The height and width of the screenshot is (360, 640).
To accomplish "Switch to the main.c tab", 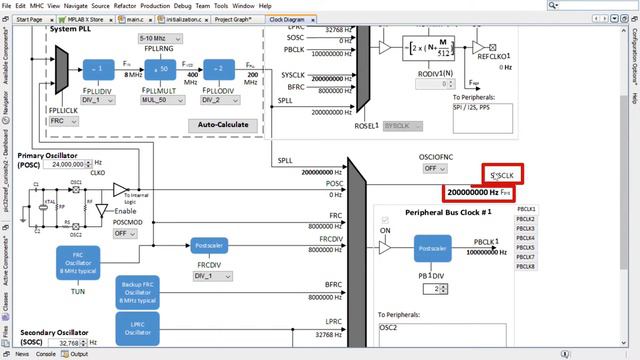I will coord(135,19).
